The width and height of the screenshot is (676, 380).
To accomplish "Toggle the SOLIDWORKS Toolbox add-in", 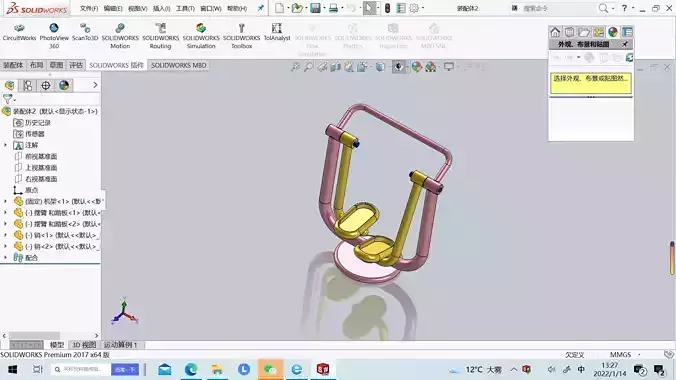I will click(x=241, y=36).
